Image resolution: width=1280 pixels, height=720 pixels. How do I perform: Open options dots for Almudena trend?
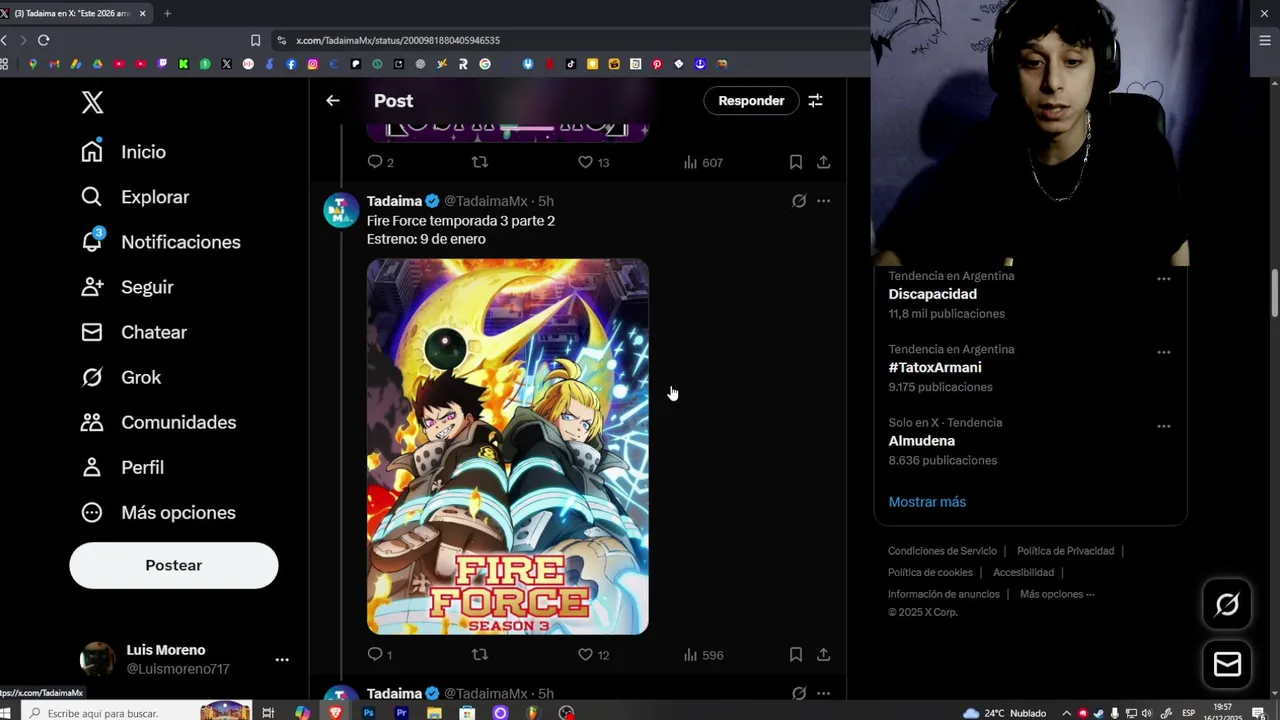tap(1163, 426)
